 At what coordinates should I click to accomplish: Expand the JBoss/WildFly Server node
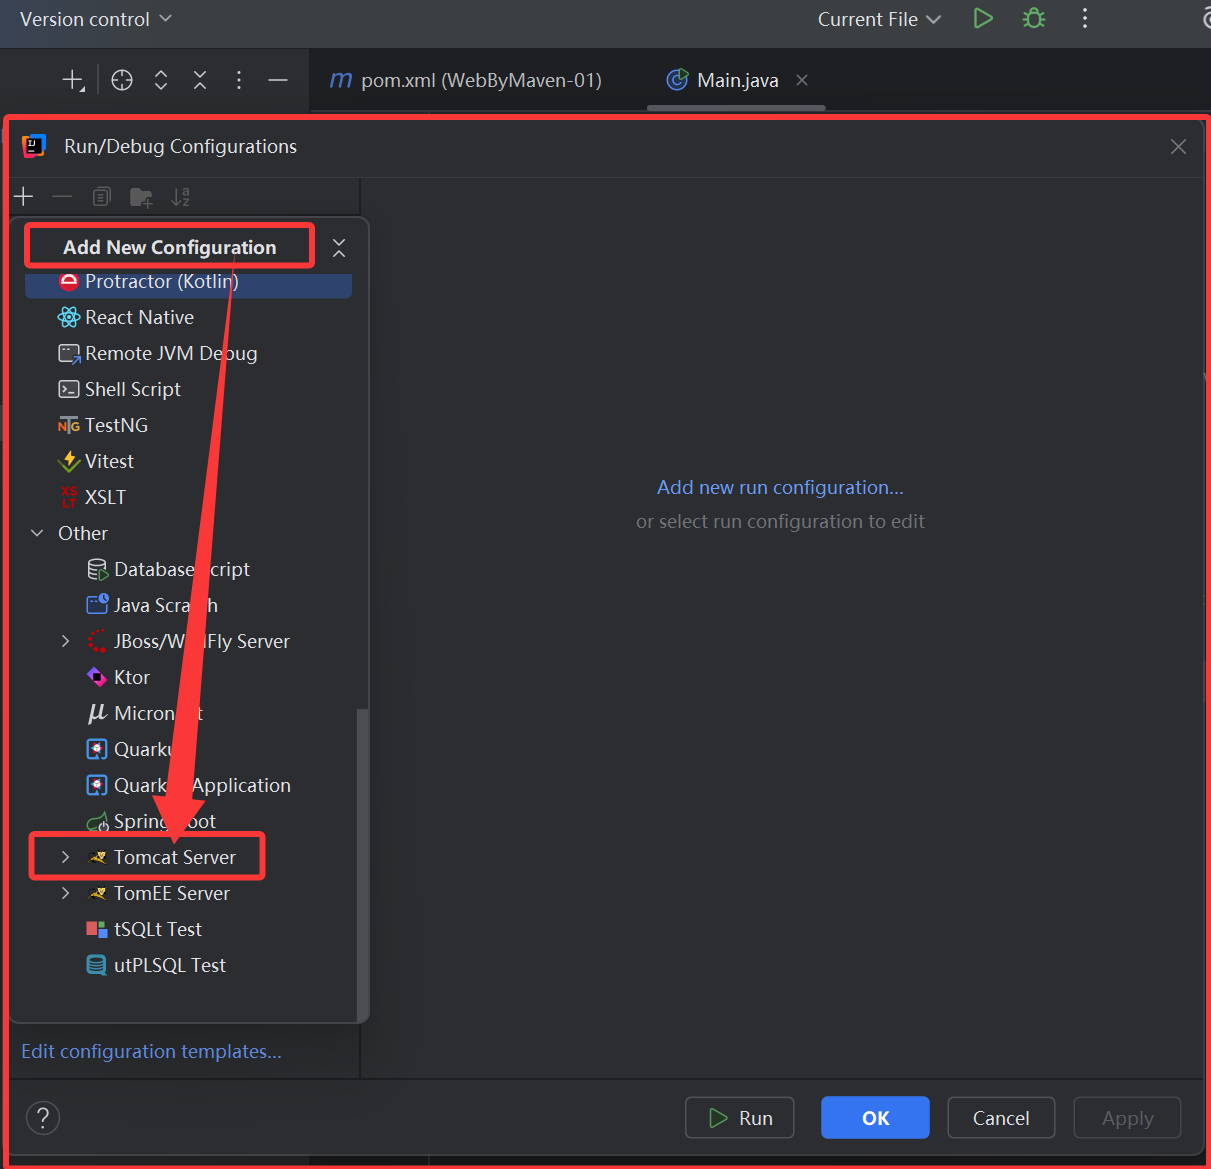click(66, 641)
